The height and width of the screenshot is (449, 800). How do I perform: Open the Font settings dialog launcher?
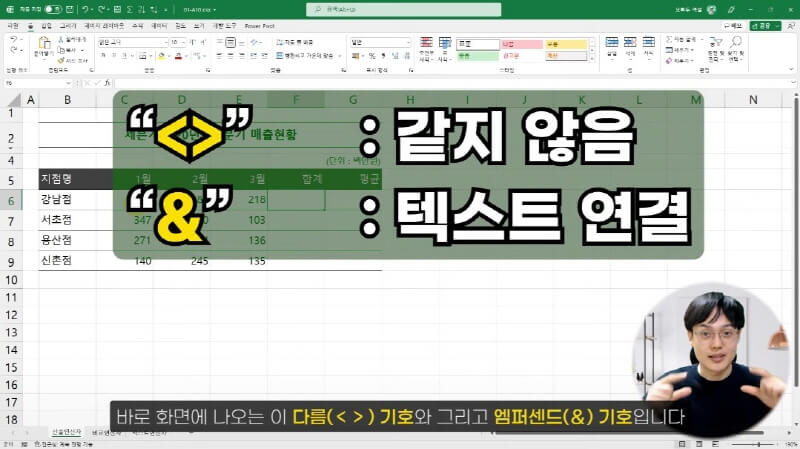click(x=208, y=69)
